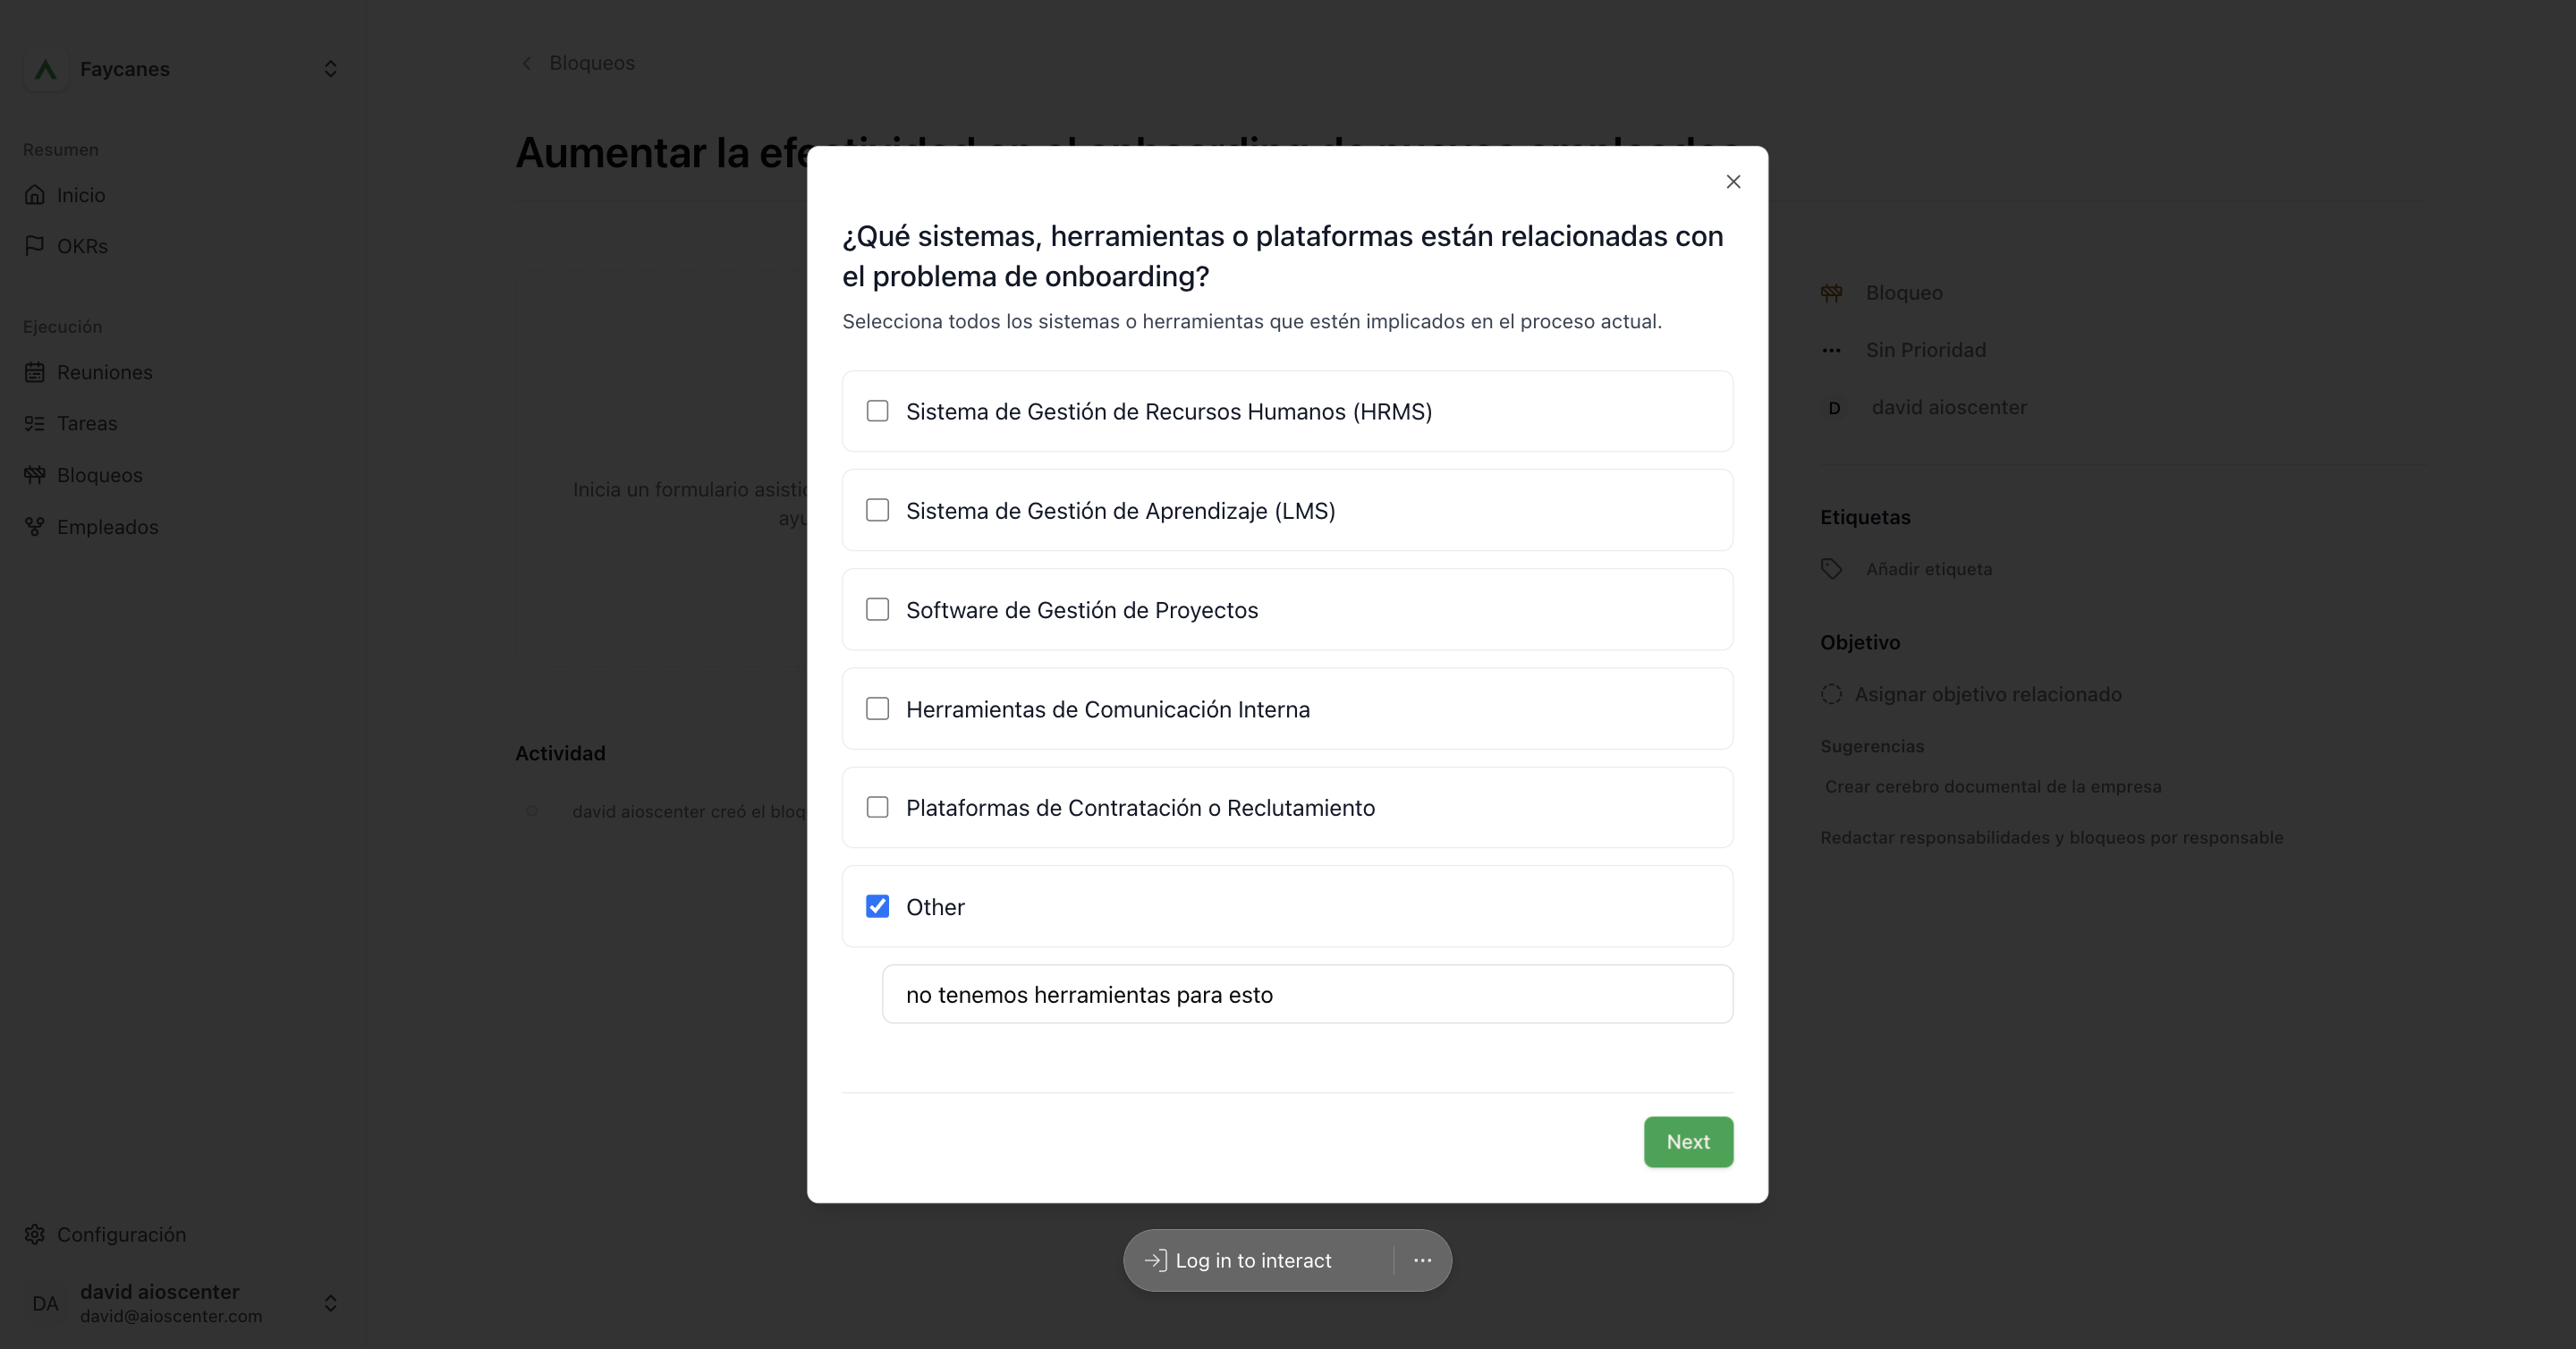Click the Empleados org chart icon
Image resolution: width=2576 pixels, height=1349 pixels.
[x=35, y=526]
